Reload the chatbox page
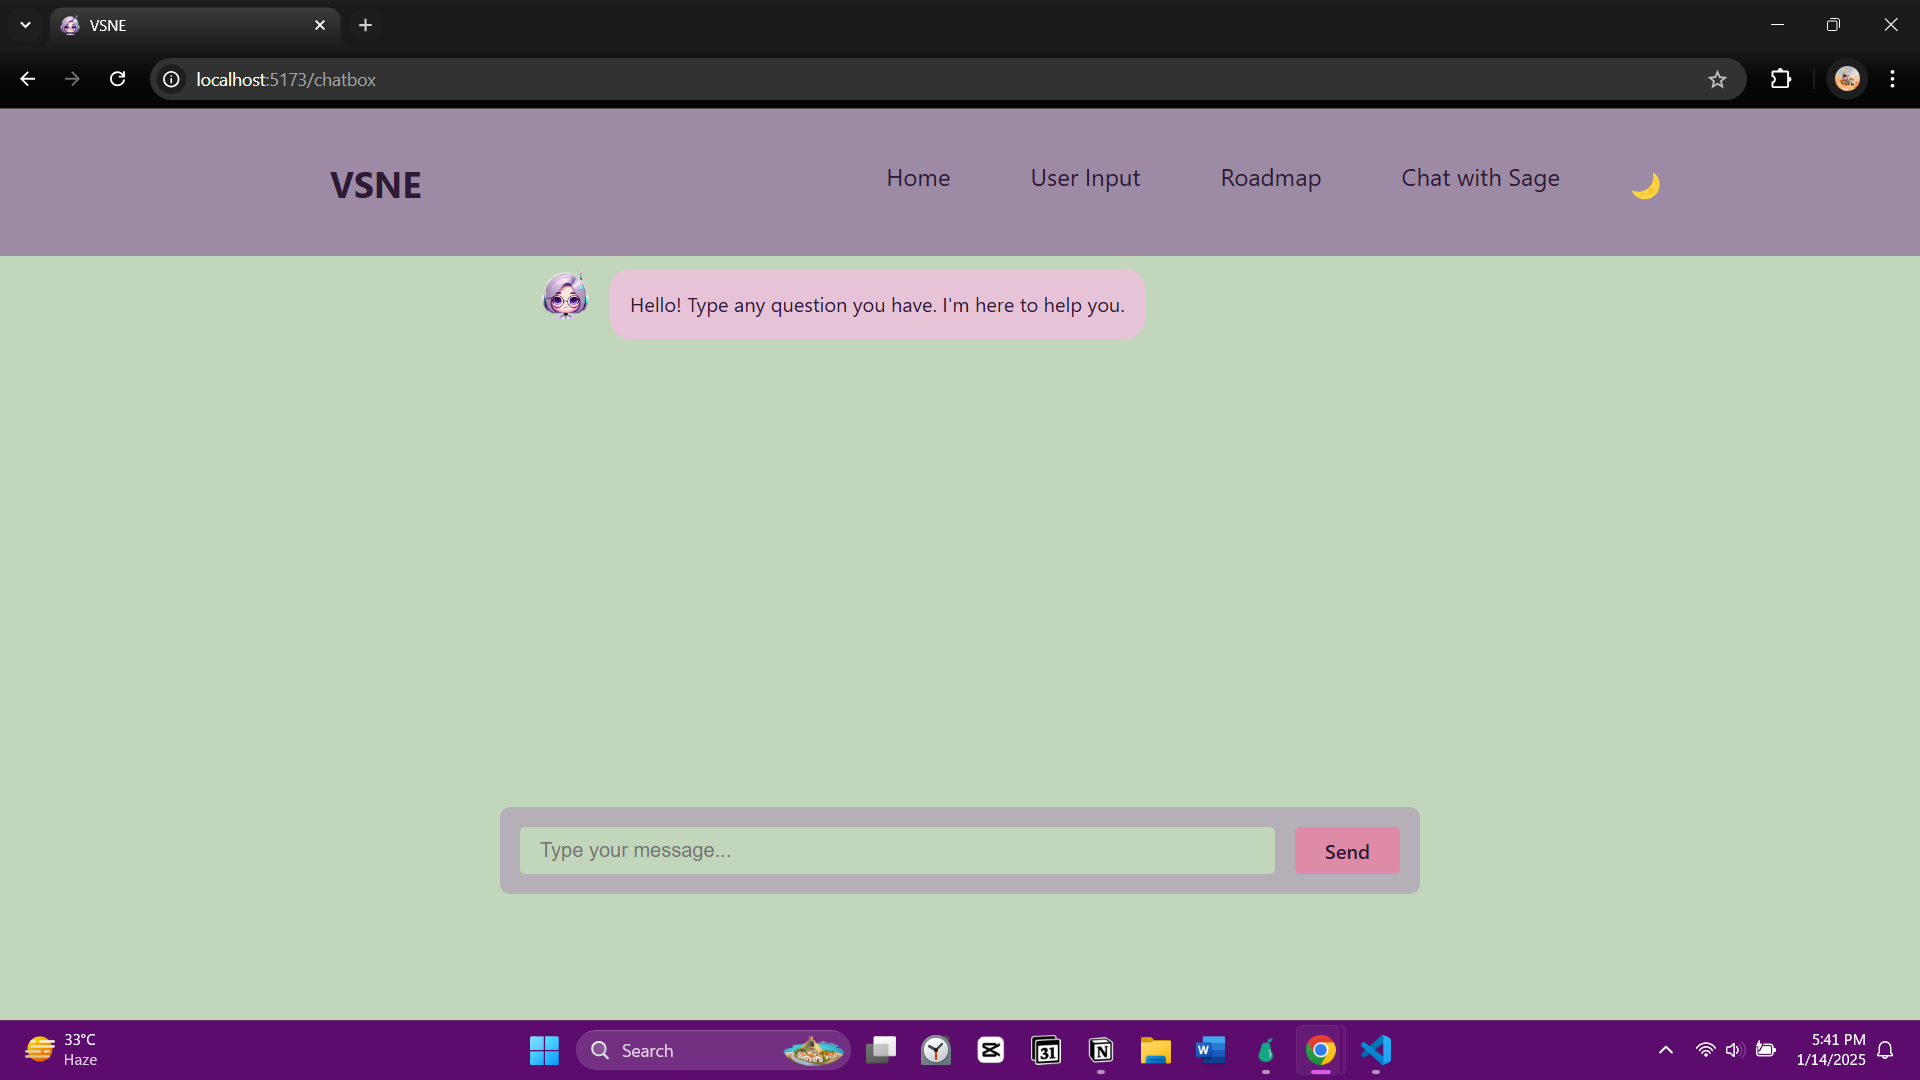The width and height of the screenshot is (1920, 1080). (x=117, y=79)
